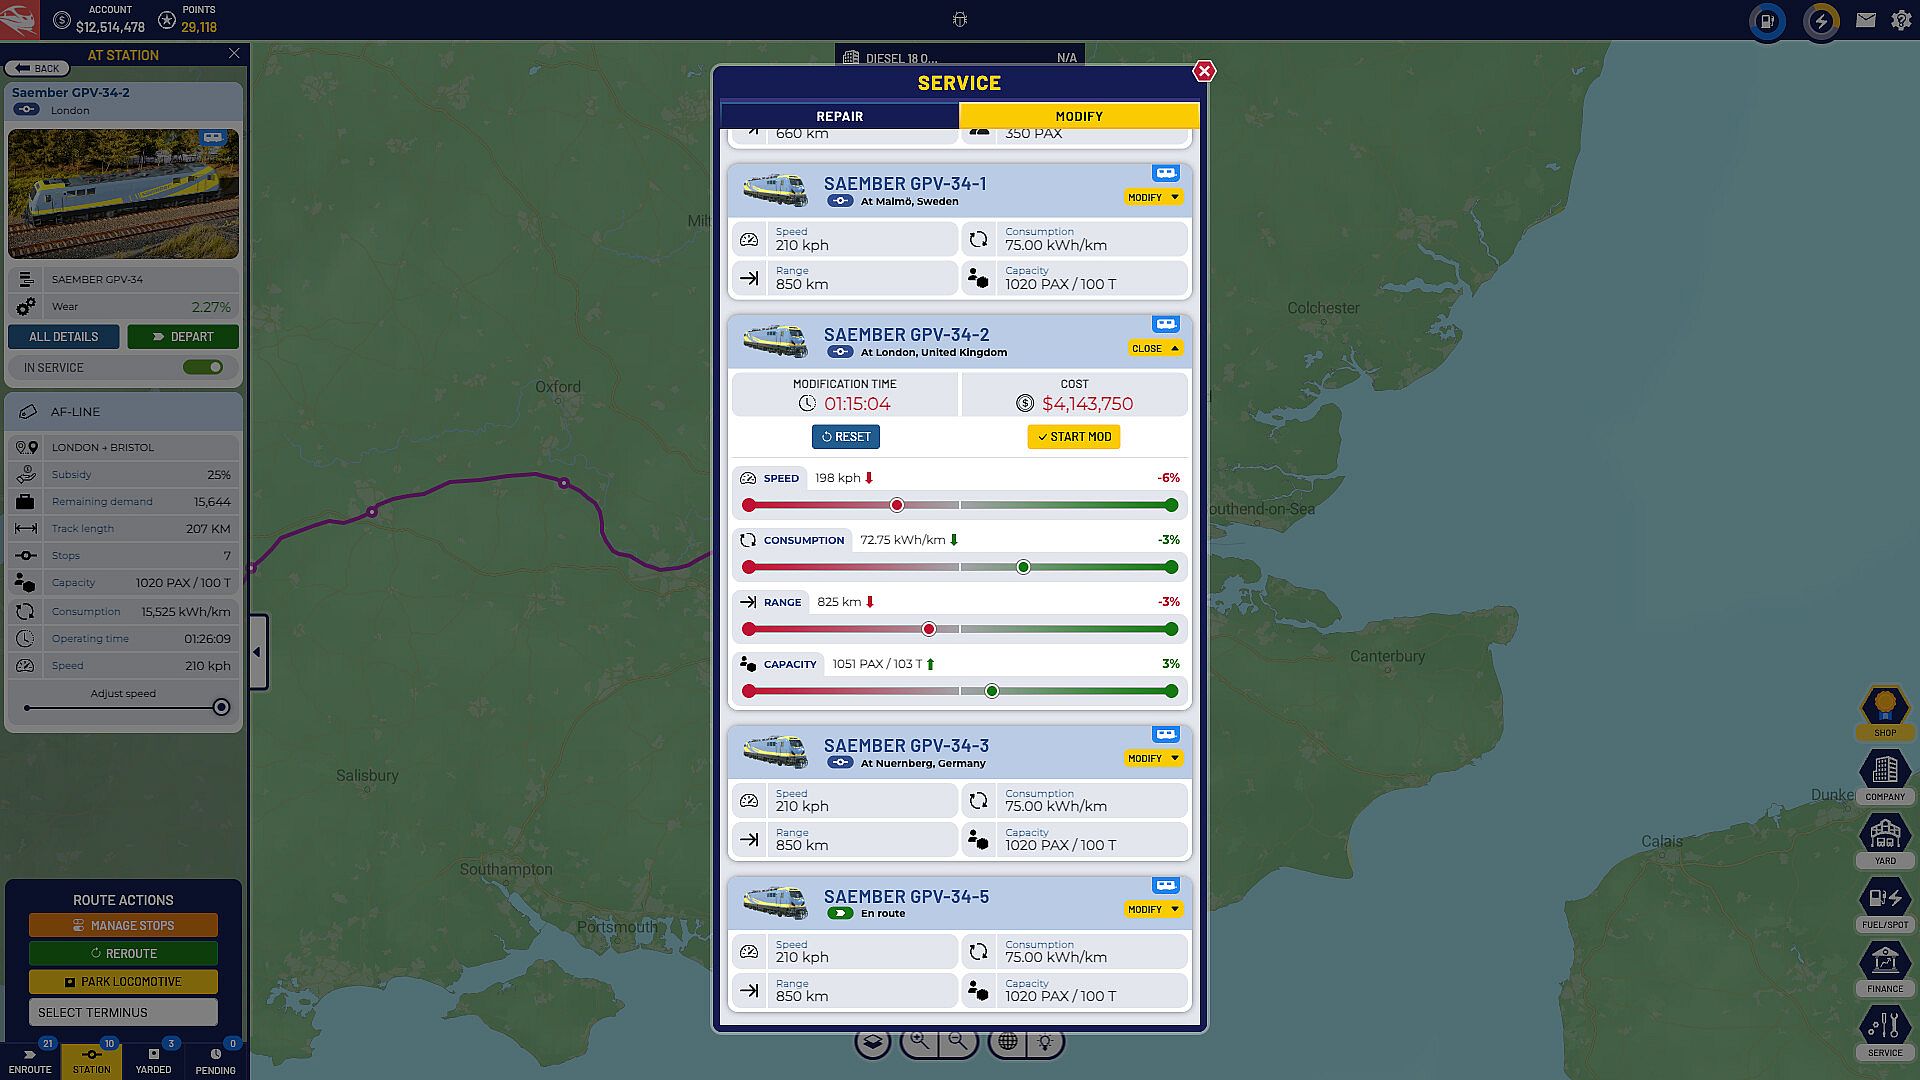Screen dimensions: 1920x1080
Task: Collapse the left side panel arrow
Action: point(257,652)
